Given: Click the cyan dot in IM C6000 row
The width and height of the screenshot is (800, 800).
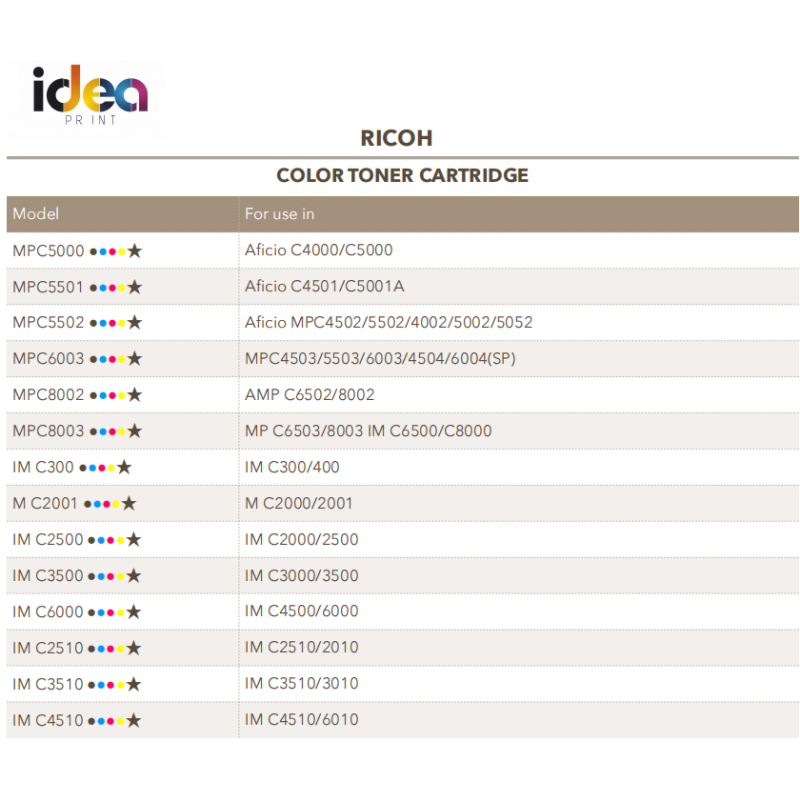Looking at the screenshot, I should [101, 612].
